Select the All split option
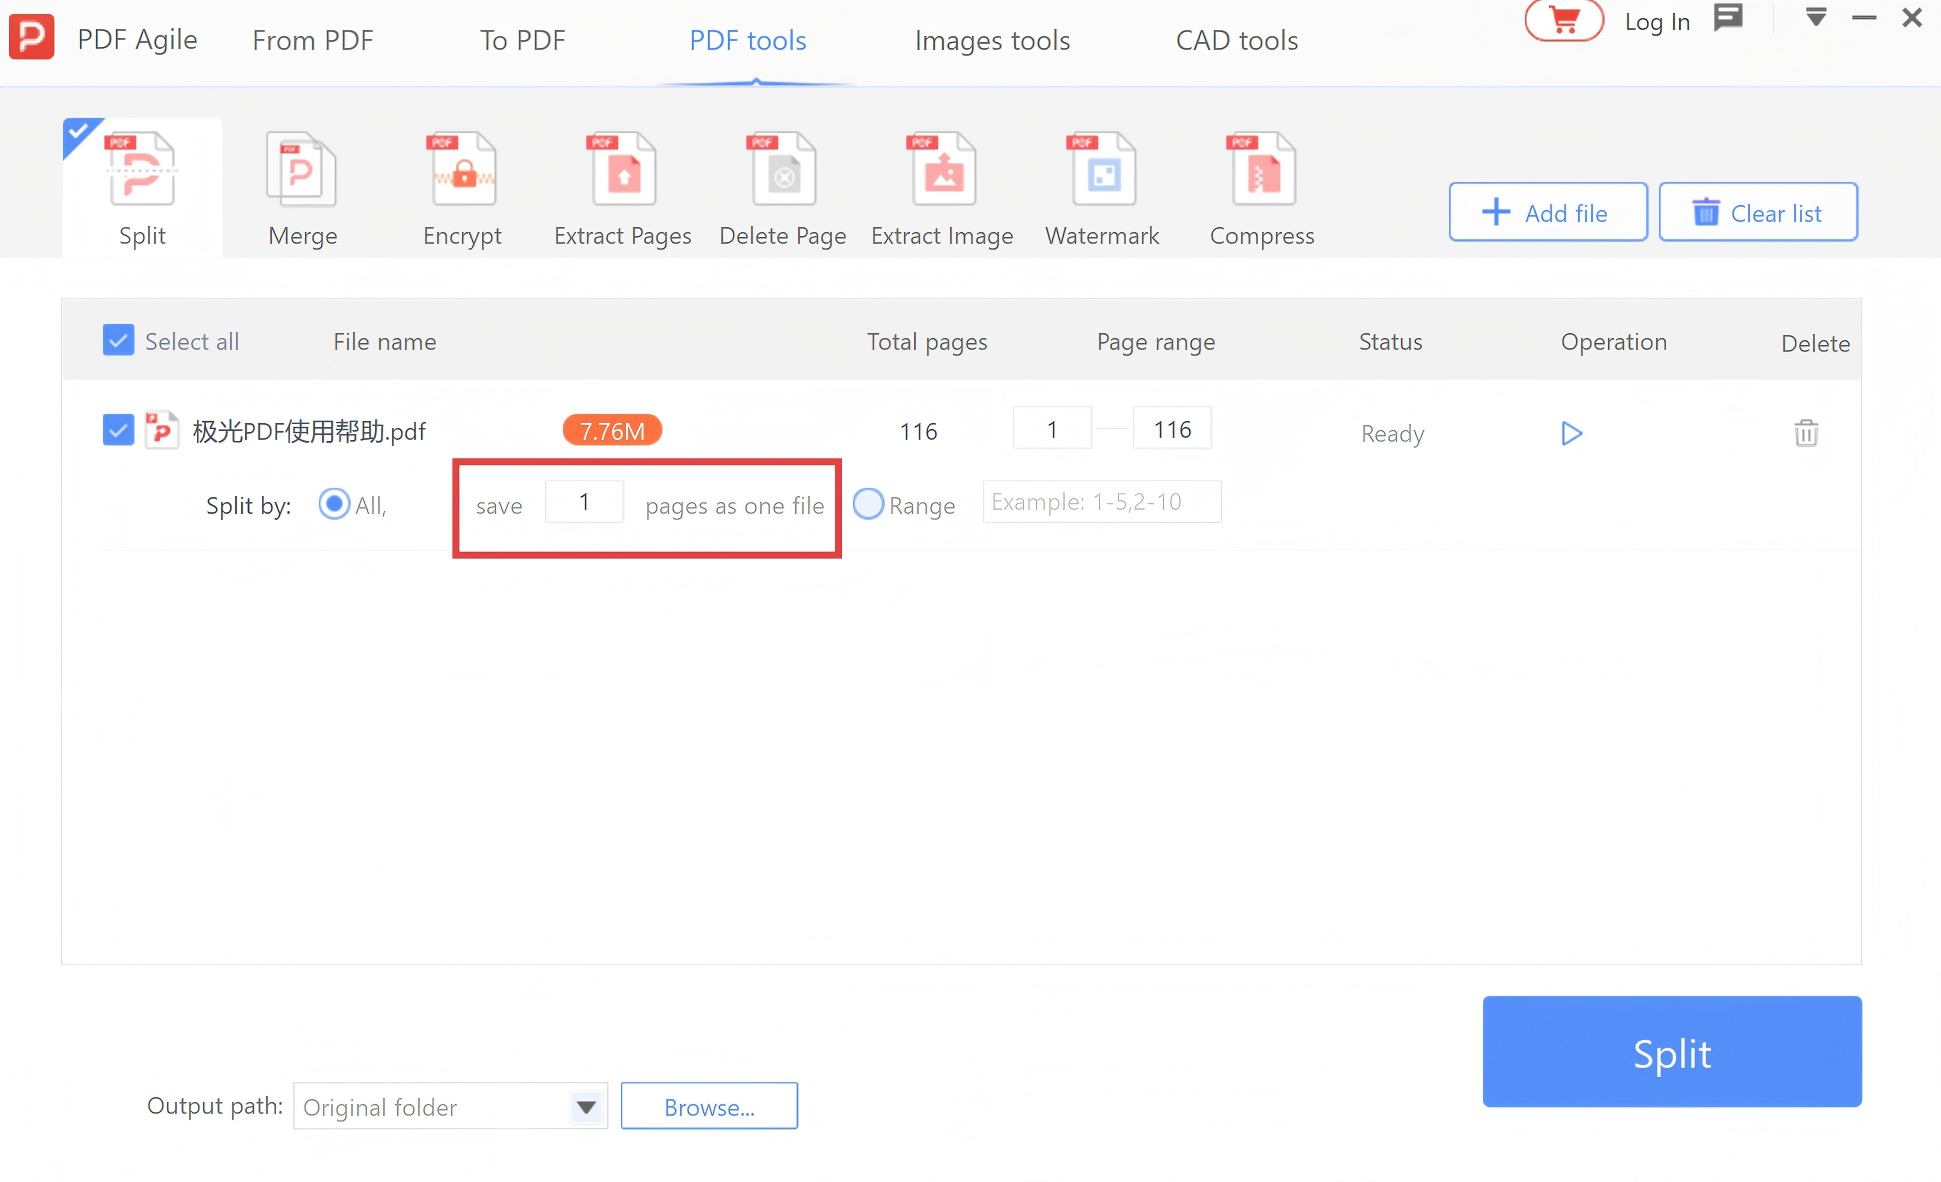 tap(334, 503)
